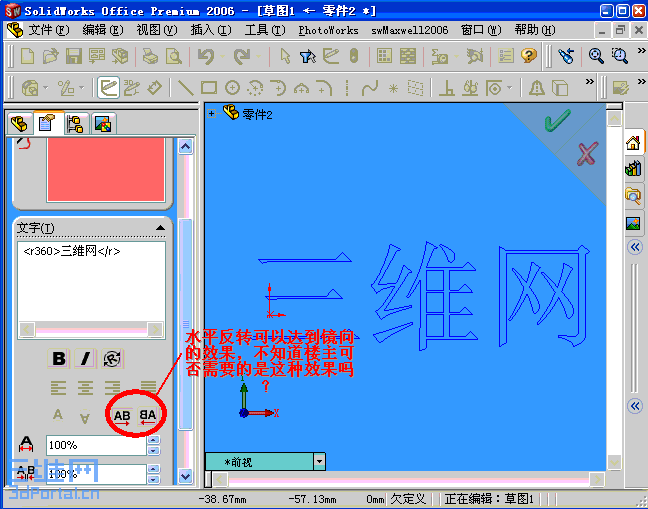Screen dimensions: 648x509
Task: Select the Line sketch tool
Action: pyautogui.click(x=185, y=88)
